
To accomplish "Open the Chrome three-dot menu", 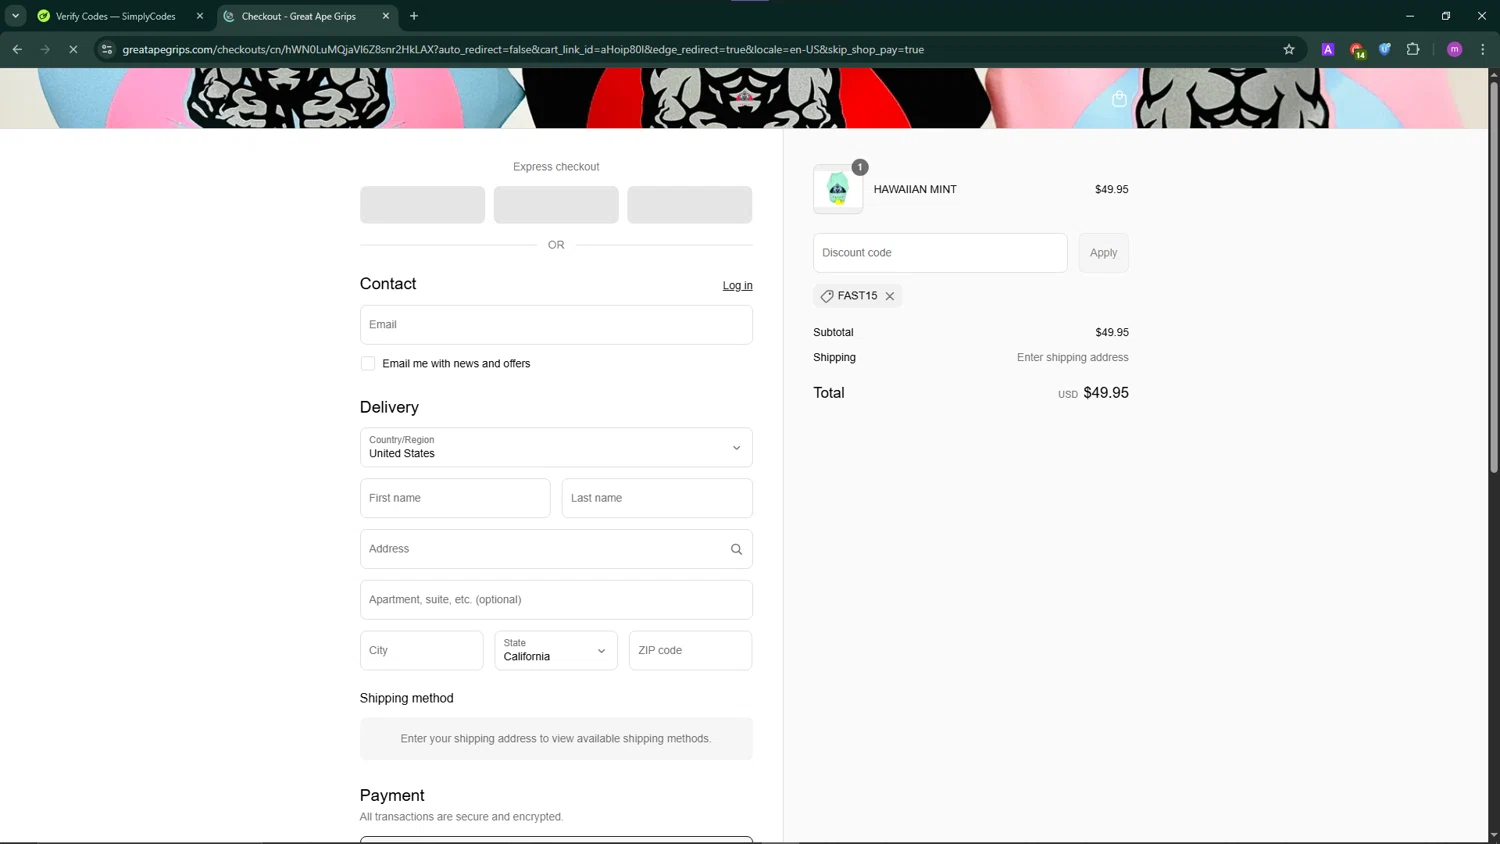I will tap(1483, 49).
